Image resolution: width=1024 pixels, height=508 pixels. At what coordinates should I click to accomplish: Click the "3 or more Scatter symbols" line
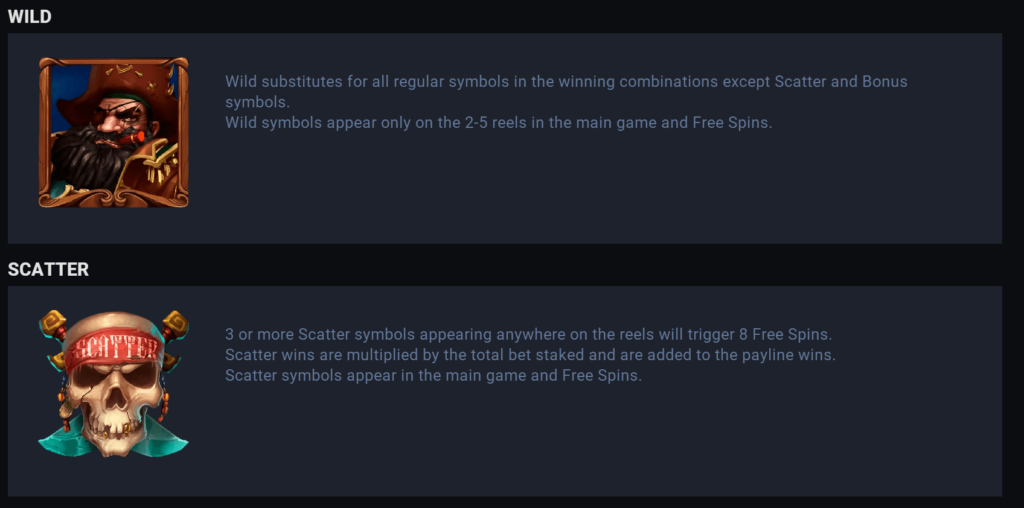528,334
